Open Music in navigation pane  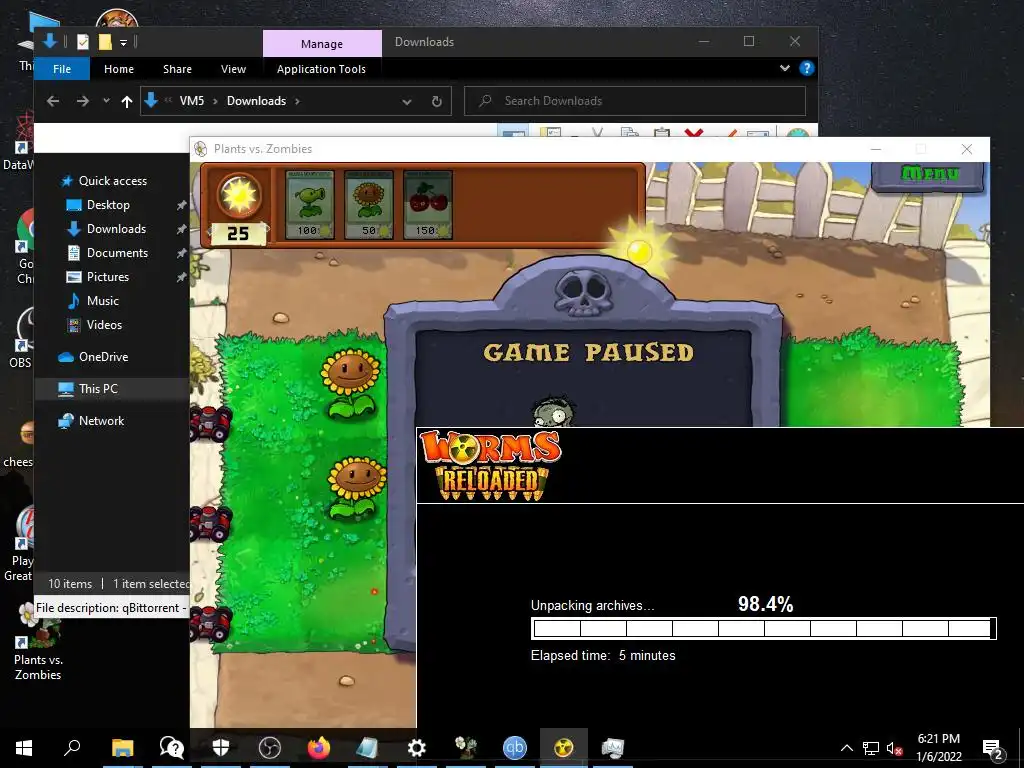103,301
